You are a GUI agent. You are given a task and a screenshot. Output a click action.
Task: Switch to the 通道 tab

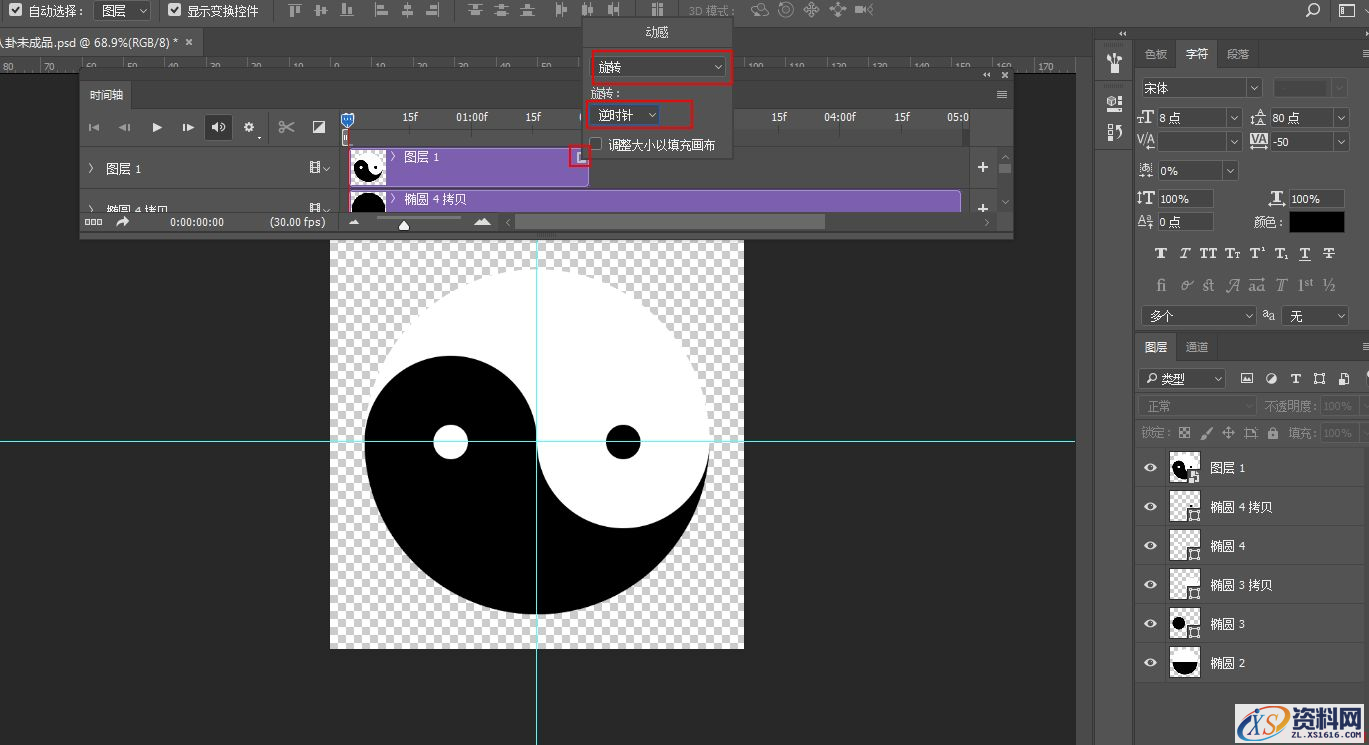click(1196, 346)
